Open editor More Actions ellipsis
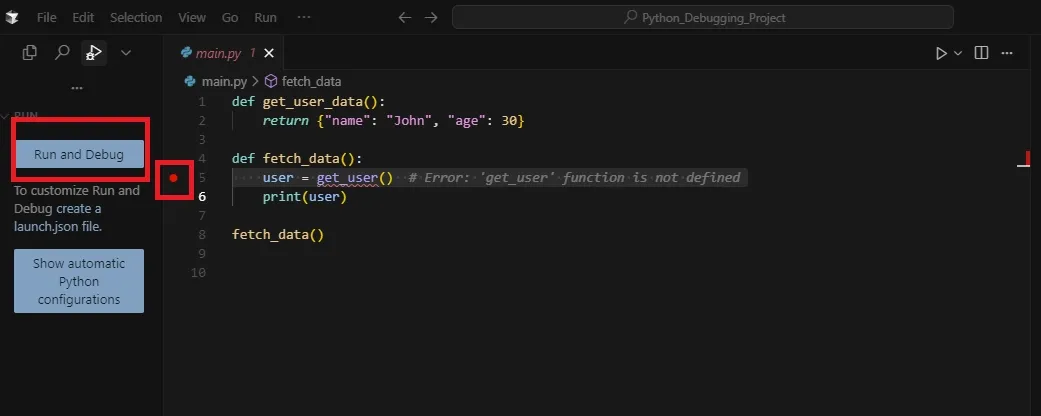The height and width of the screenshot is (416, 1041). click(1007, 53)
